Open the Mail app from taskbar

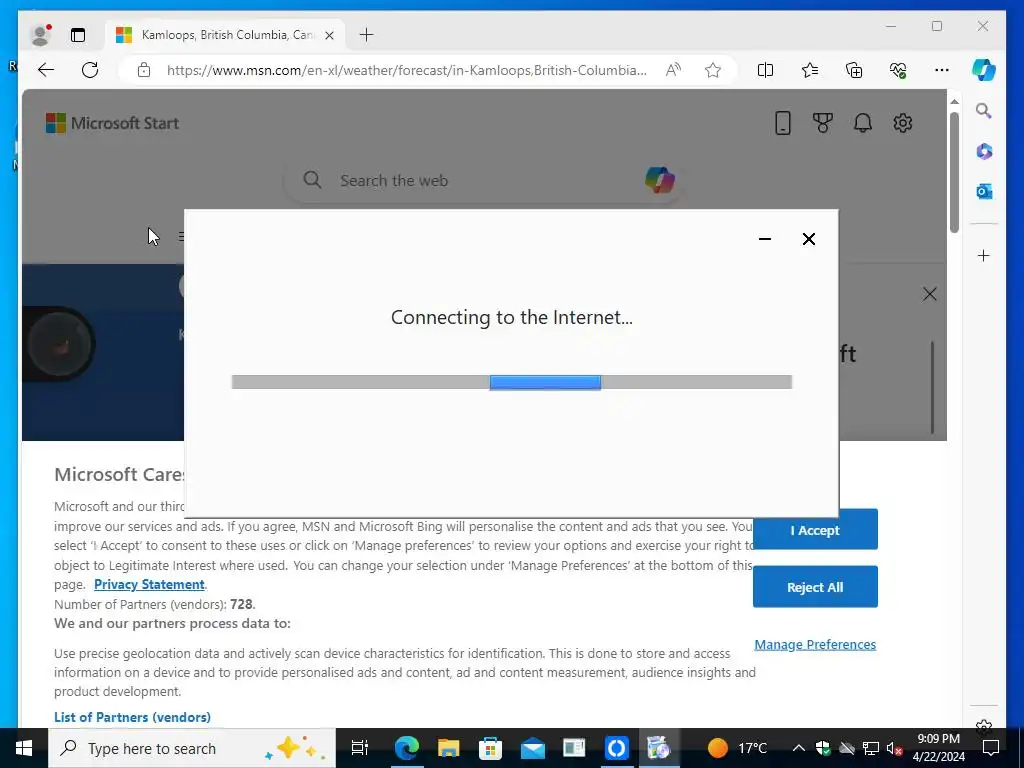click(x=533, y=748)
